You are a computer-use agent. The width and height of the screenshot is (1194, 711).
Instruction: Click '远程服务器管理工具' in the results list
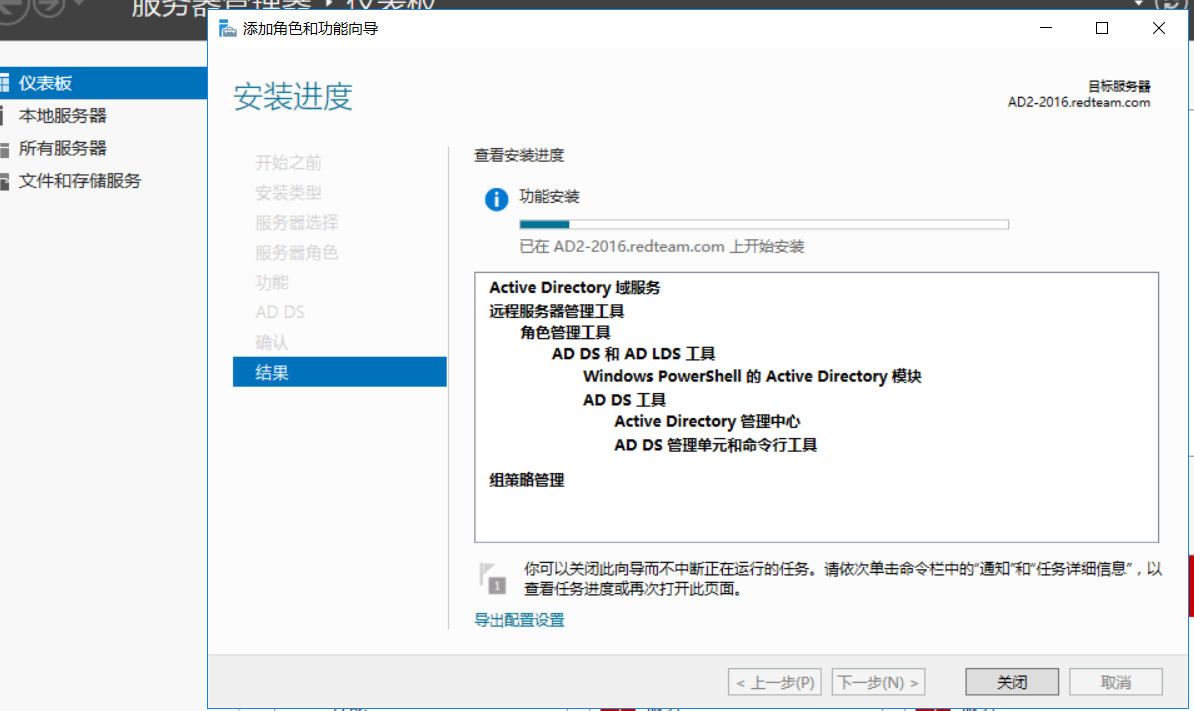[557, 311]
